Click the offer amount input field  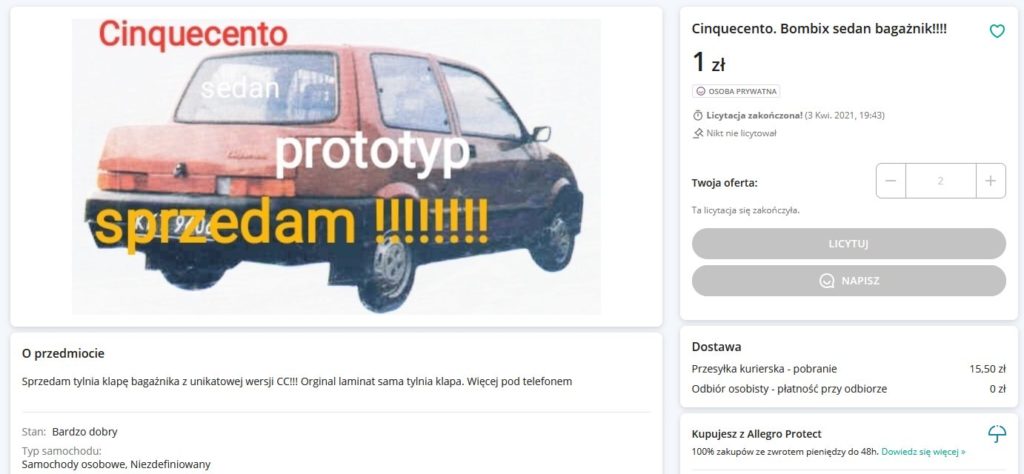coord(940,181)
